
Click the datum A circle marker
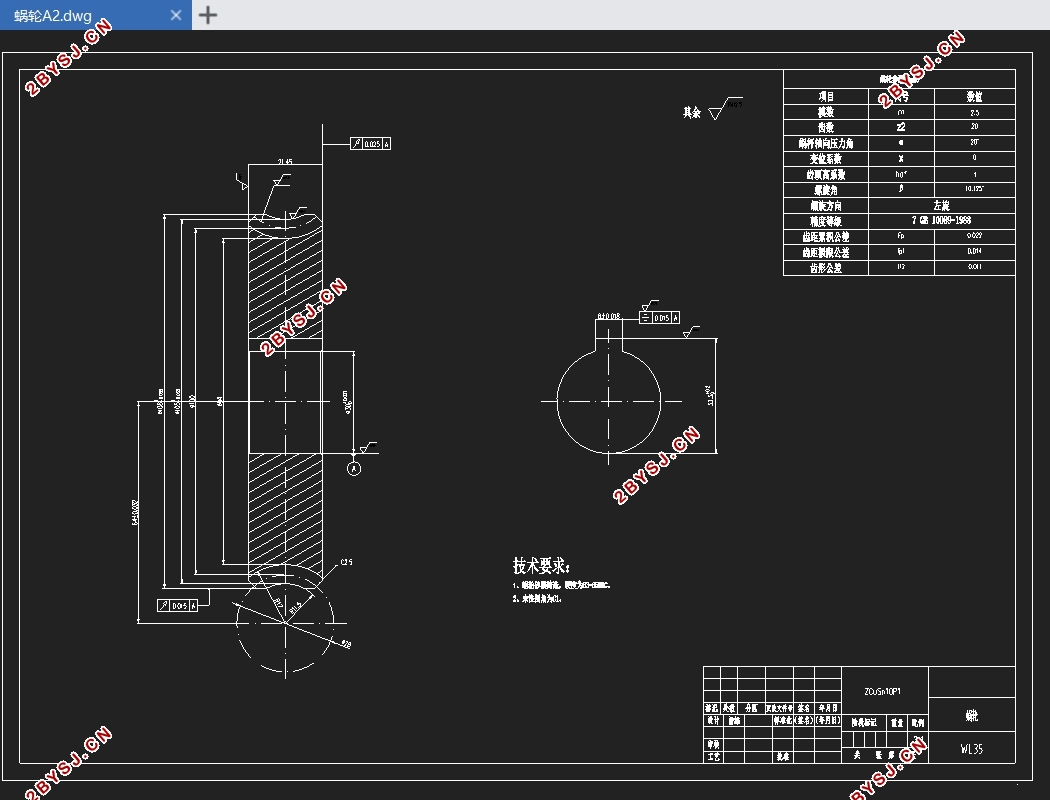coord(354,469)
